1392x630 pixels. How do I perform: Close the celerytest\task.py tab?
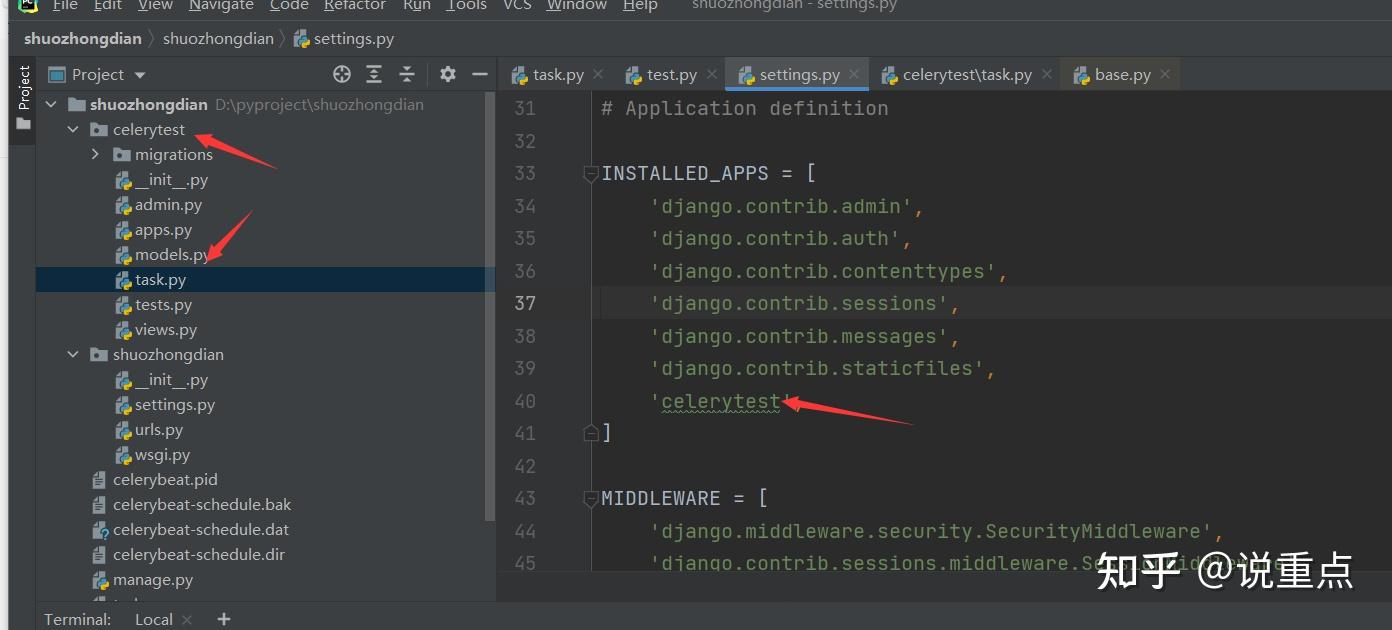click(1046, 74)
